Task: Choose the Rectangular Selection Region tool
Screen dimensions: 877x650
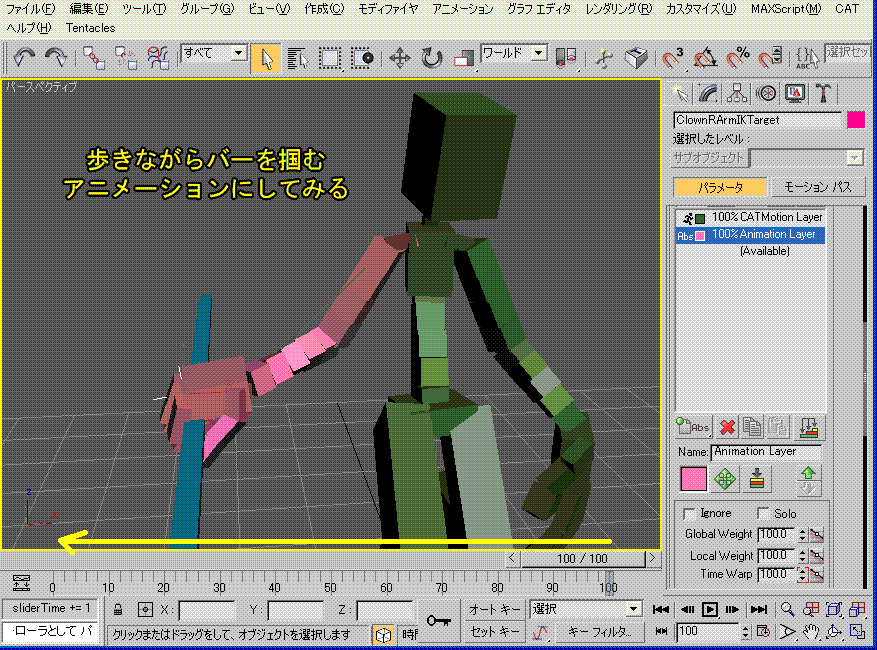Action: click(329, 58)
